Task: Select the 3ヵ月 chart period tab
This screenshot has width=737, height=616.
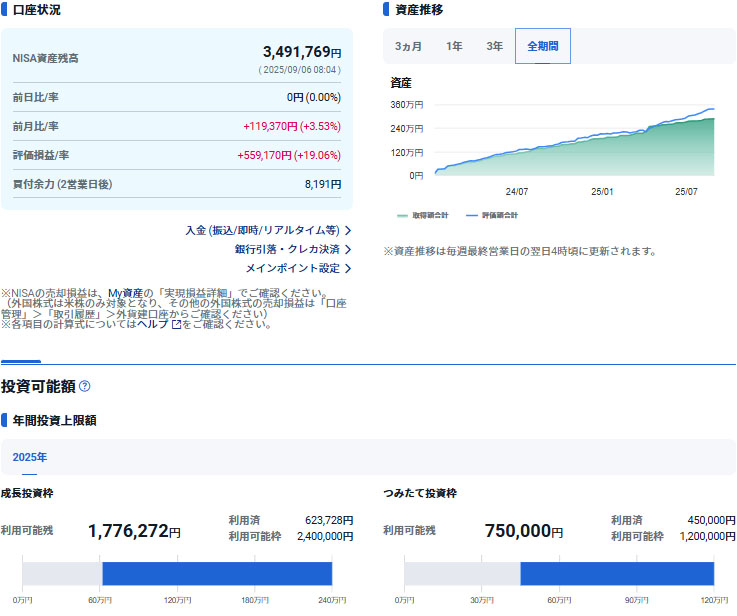Action: 408,46
